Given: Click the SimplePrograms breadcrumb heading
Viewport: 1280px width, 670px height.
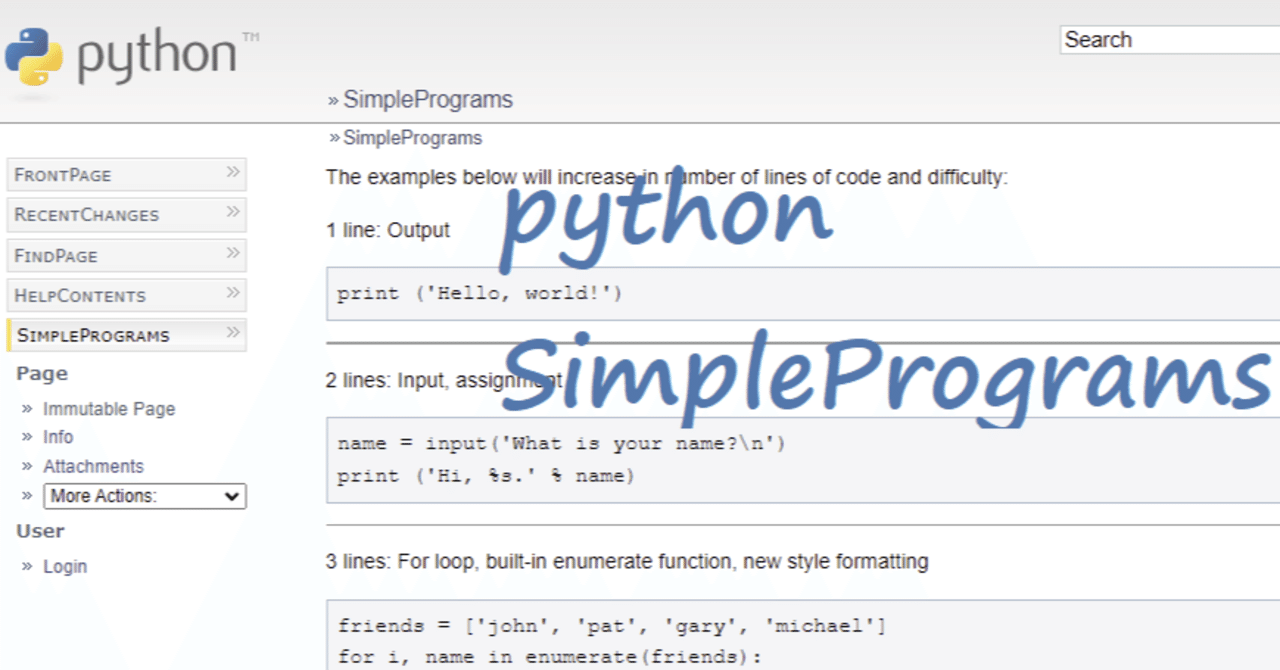Looking at the screenshot, I should click(x=427, y=99).
